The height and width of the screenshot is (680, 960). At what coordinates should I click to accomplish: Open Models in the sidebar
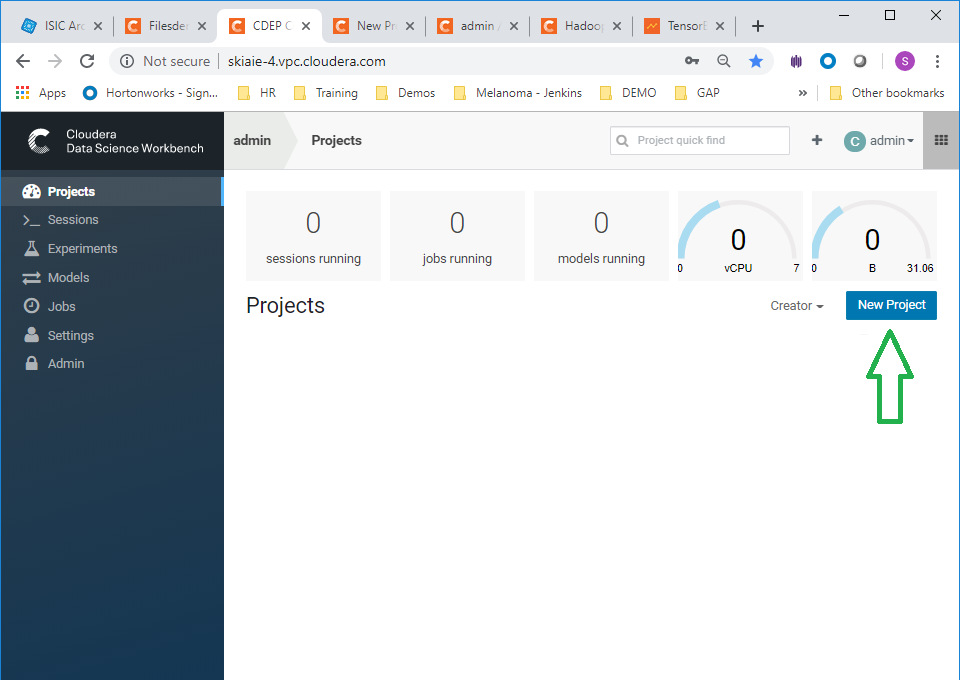pos(111,277)
